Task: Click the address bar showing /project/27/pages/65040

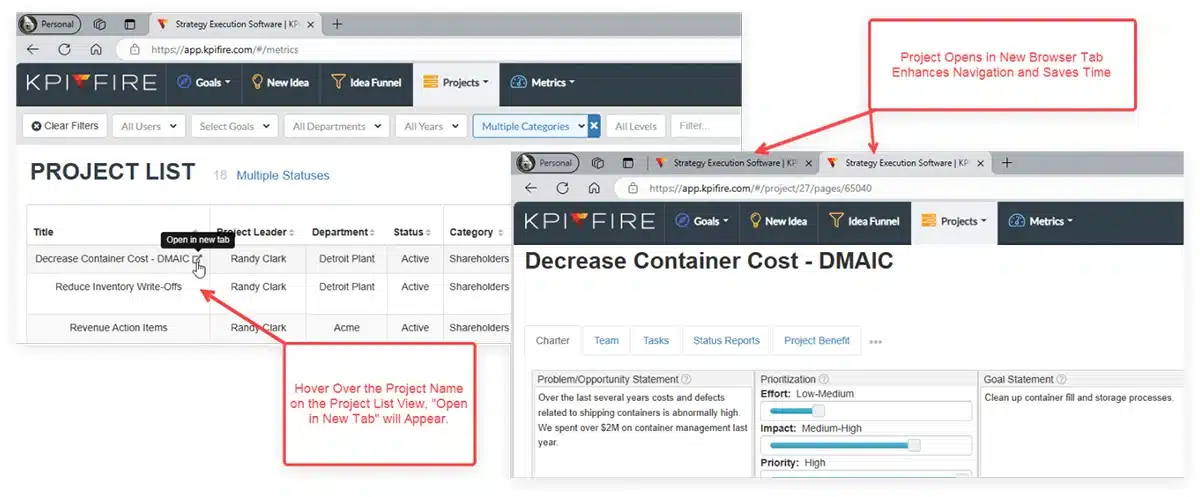Action: 900,188
